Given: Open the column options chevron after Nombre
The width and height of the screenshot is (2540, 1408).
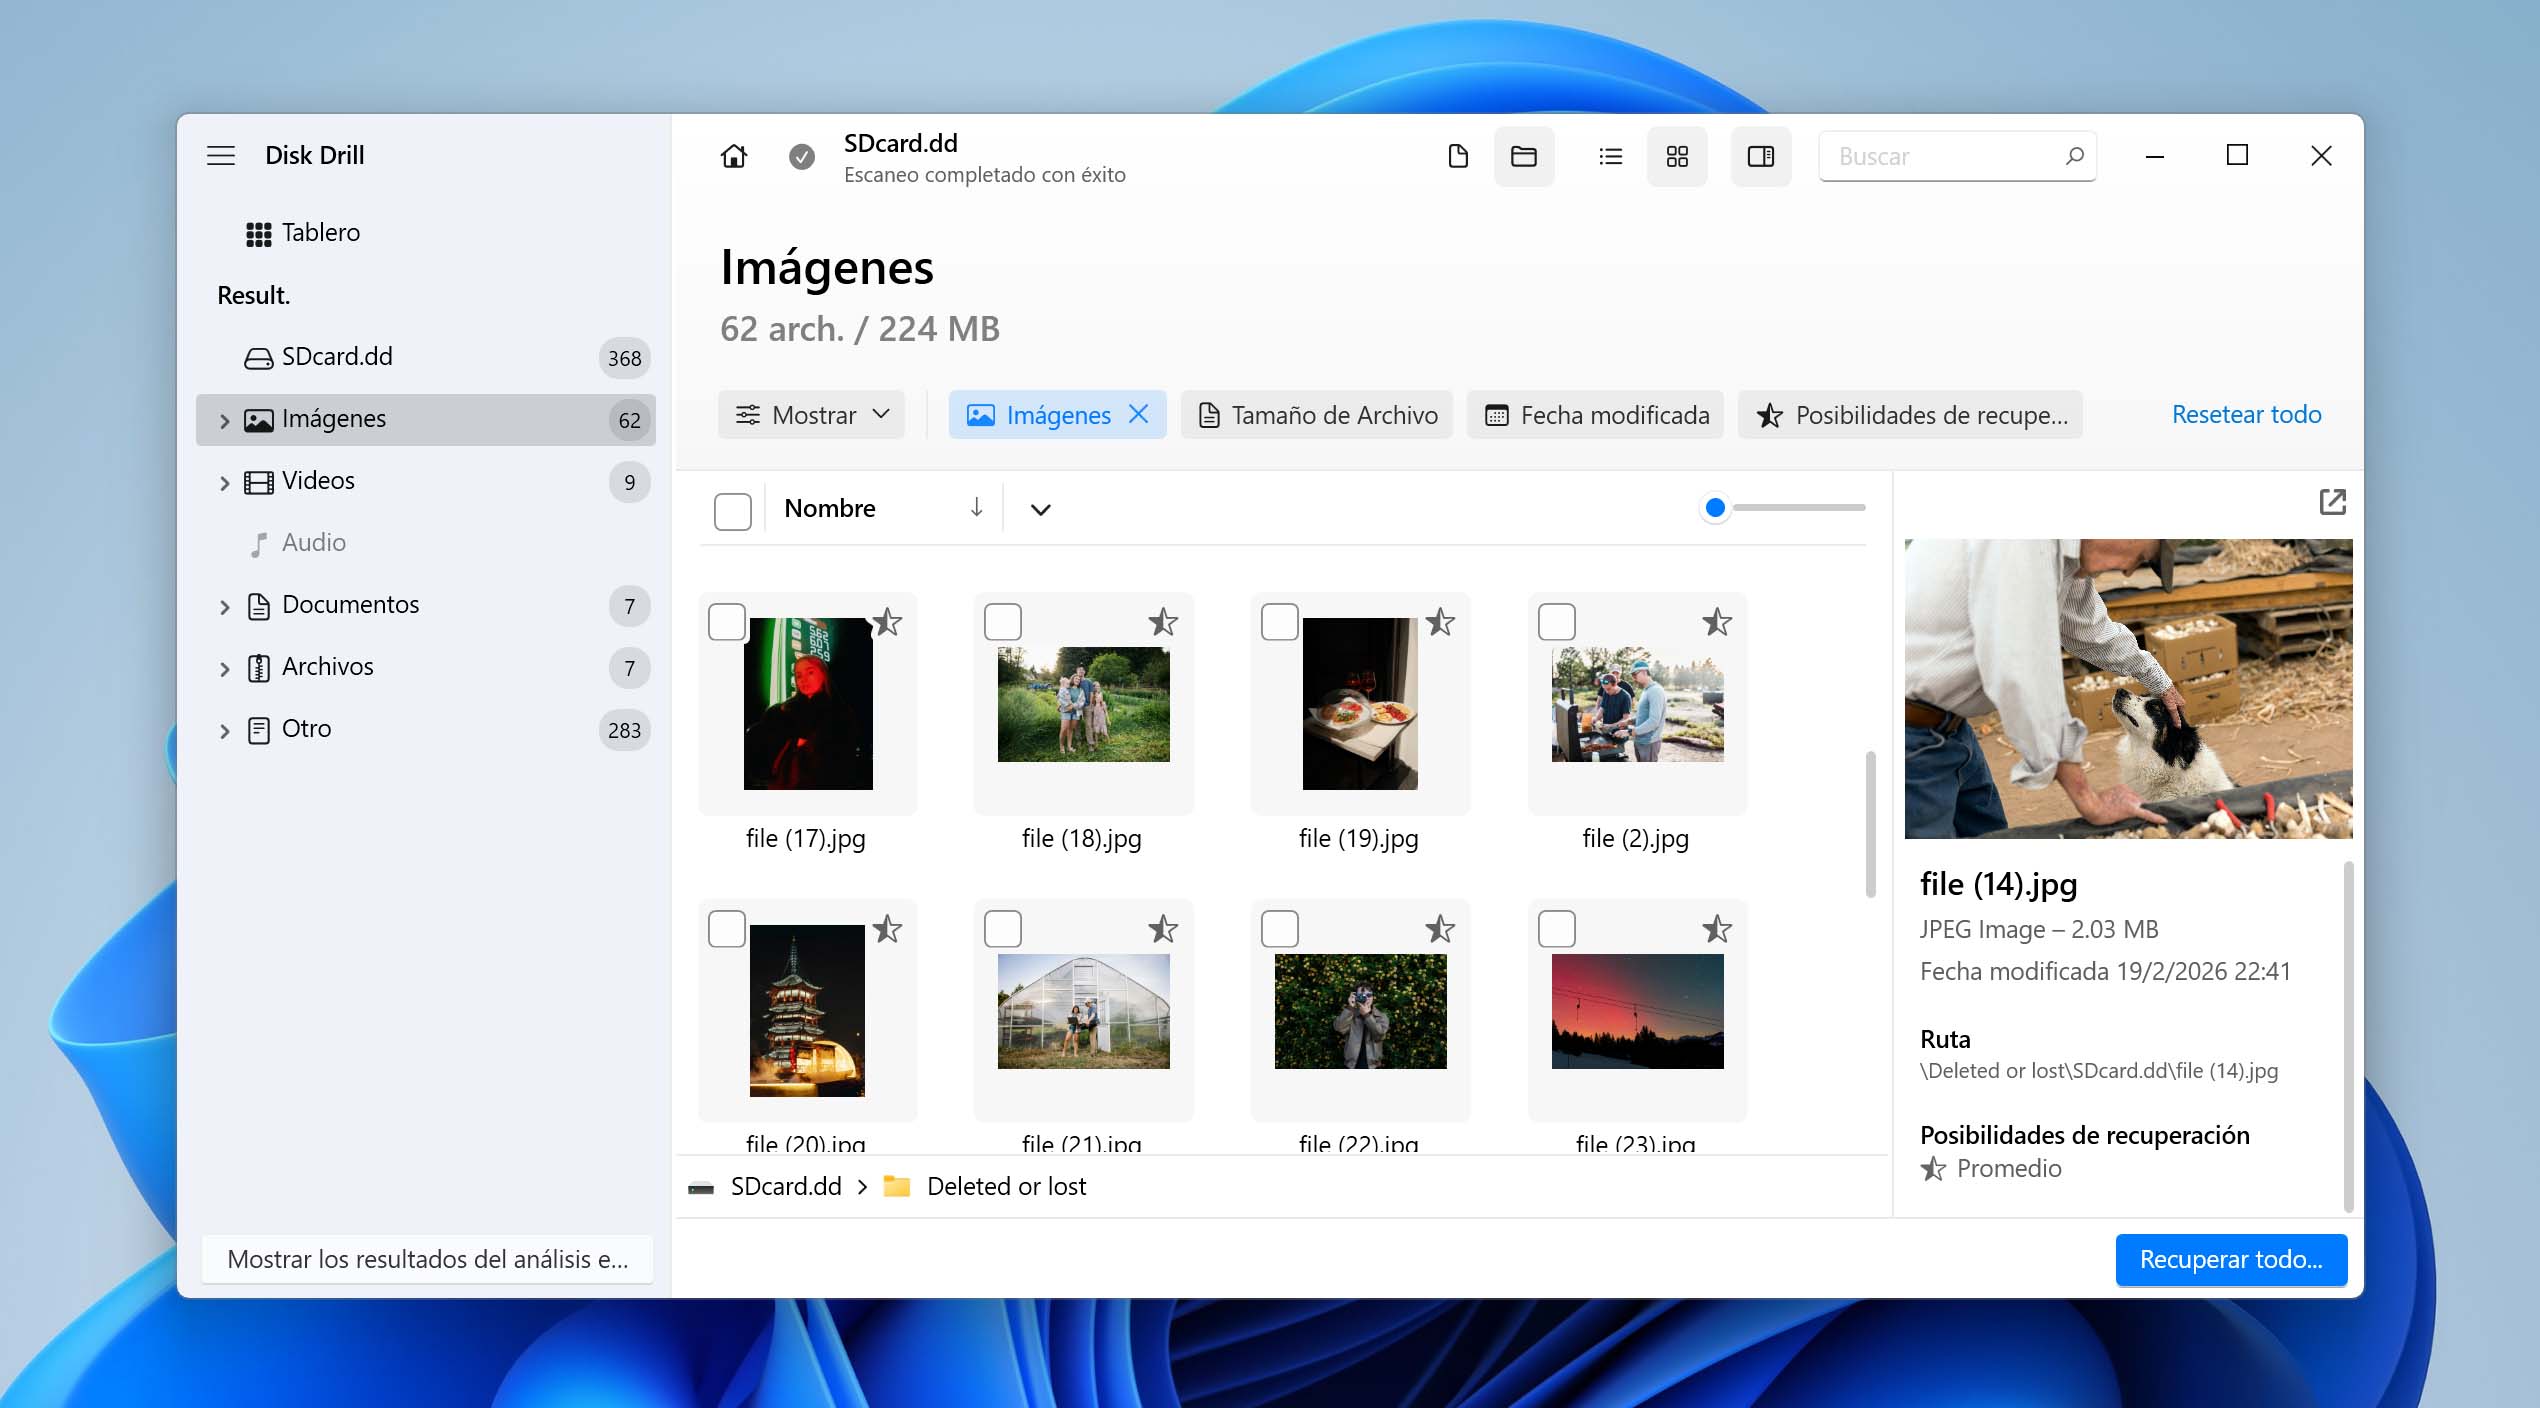Looking at the screenshot, I should [1040, 510].
